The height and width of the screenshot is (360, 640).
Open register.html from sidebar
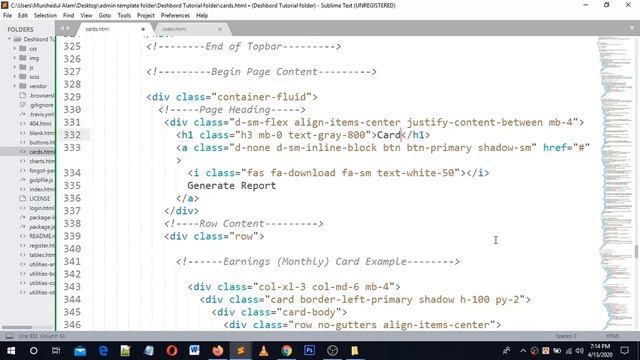click(41, 246)
